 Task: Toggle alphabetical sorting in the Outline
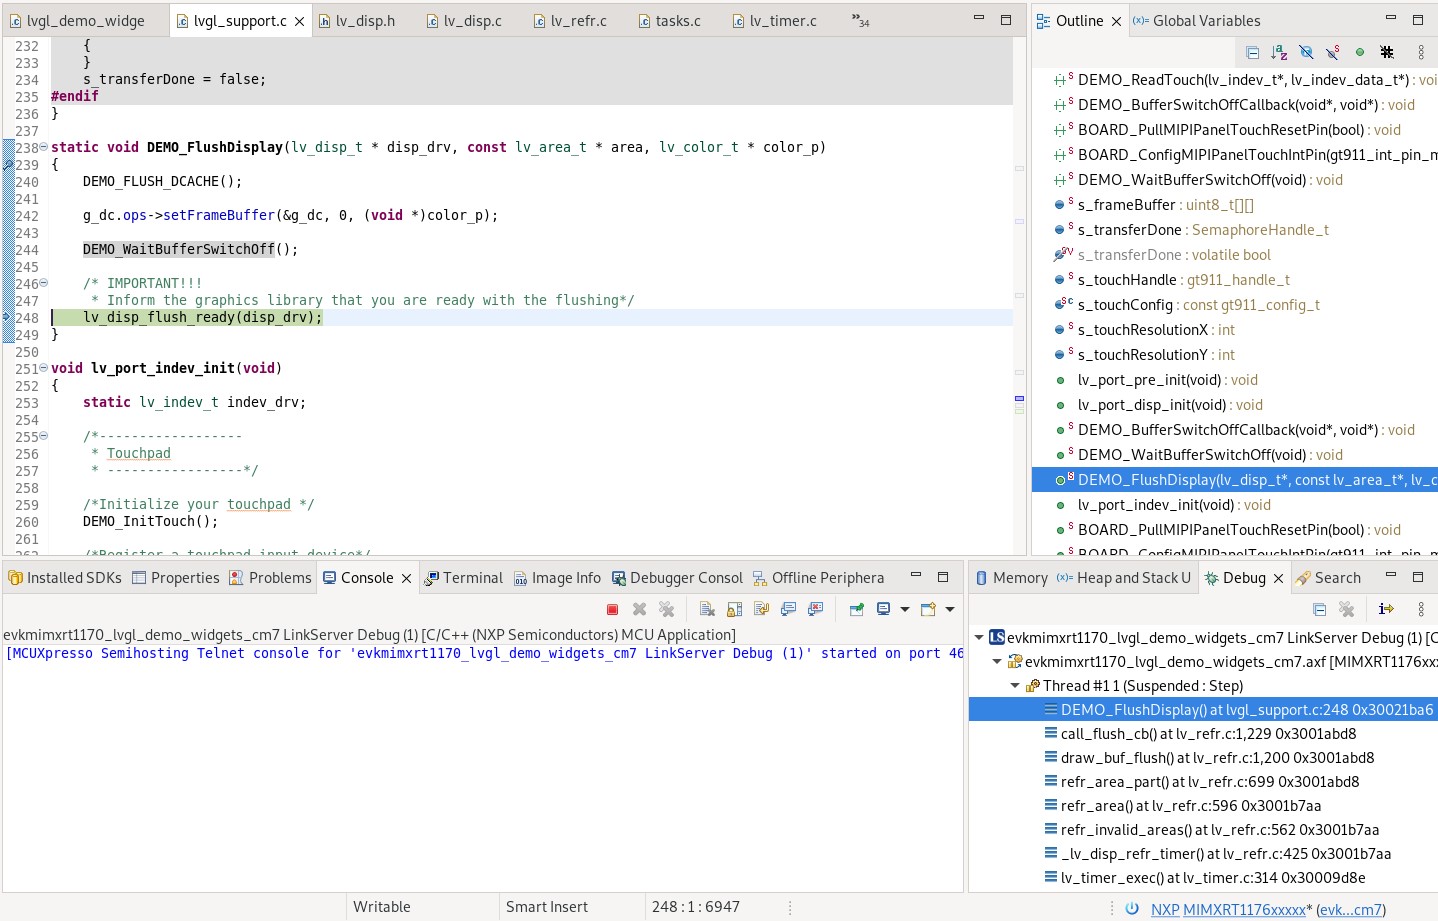click(x=1280, y=52)
